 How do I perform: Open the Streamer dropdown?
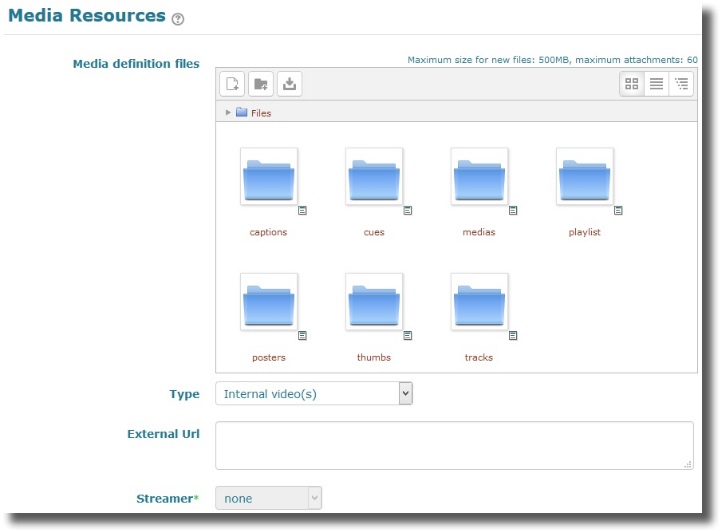click(x=269, y=498)
